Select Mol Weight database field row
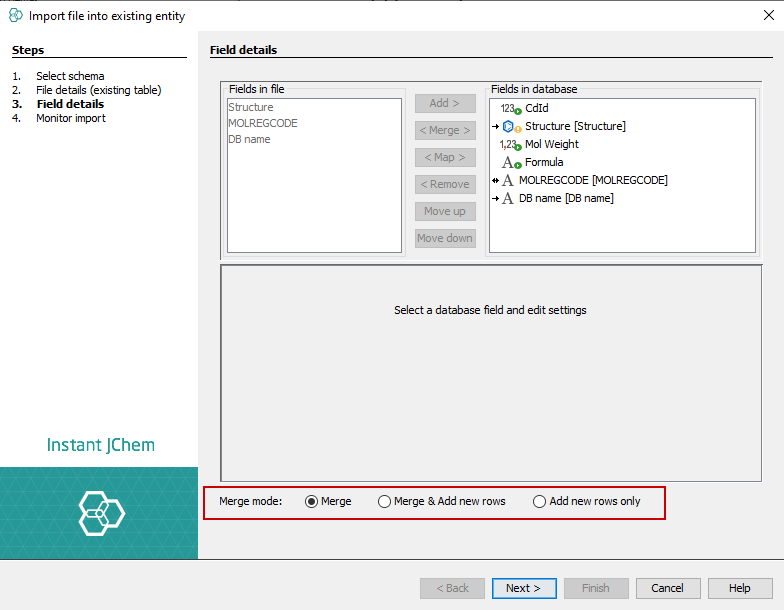This screenshot has height=610, width=784. [551, 145]
